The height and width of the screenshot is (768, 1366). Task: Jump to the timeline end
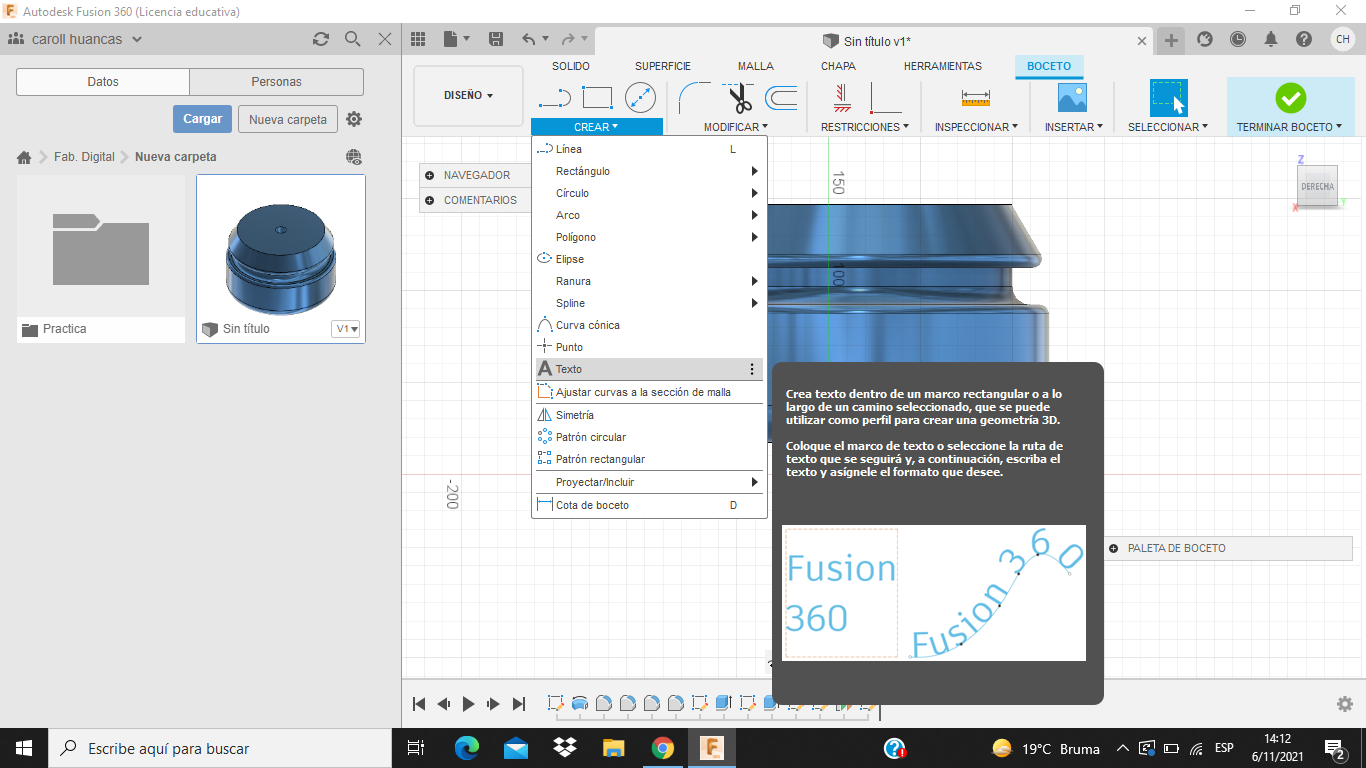click(x=518, y=704)
